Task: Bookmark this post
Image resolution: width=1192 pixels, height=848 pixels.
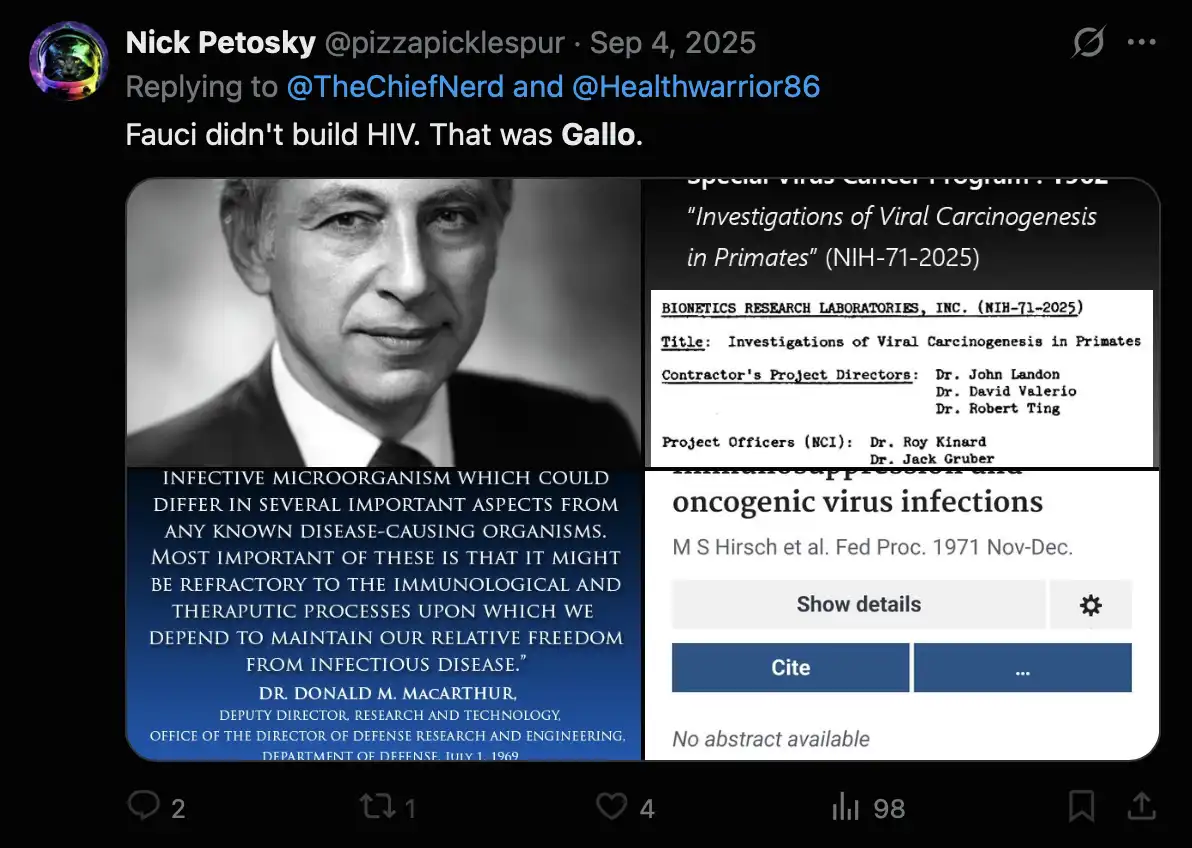Action: (x=1081, y=806)
